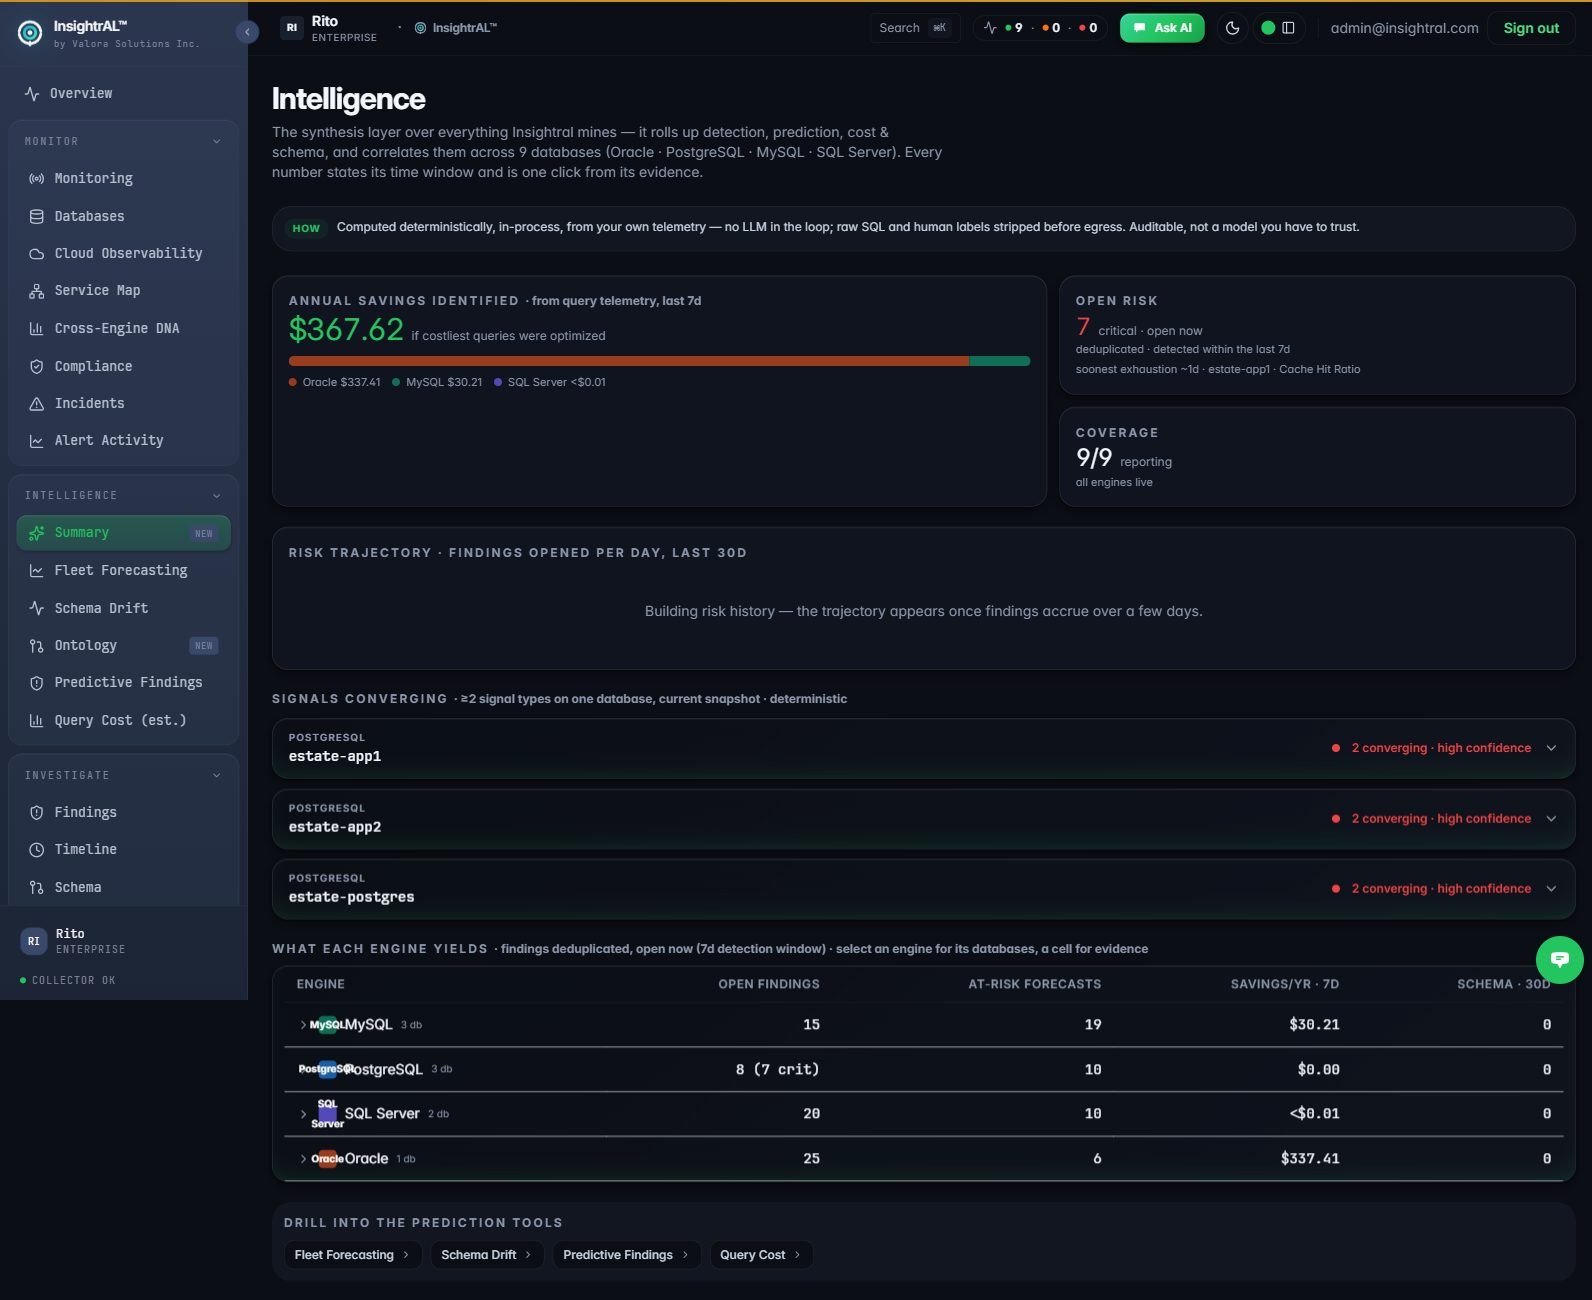Expand the MySQL engine row
1592x1300 pixels.
click(303, 1025)
